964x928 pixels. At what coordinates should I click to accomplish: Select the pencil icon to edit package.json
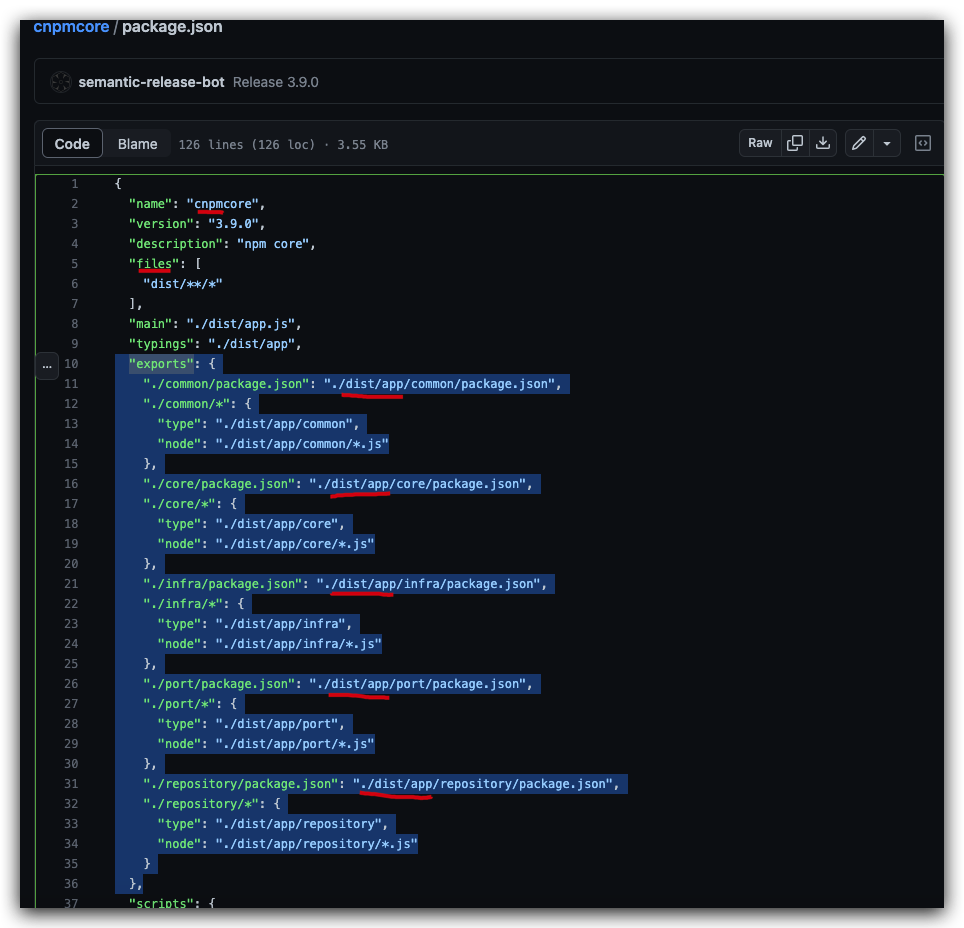[858, 142]
